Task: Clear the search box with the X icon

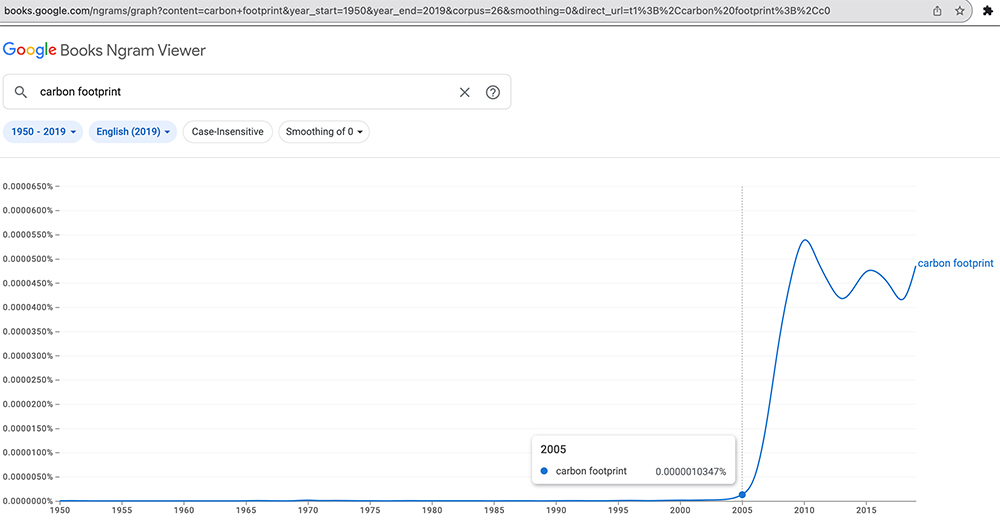Action: (464, 92)
